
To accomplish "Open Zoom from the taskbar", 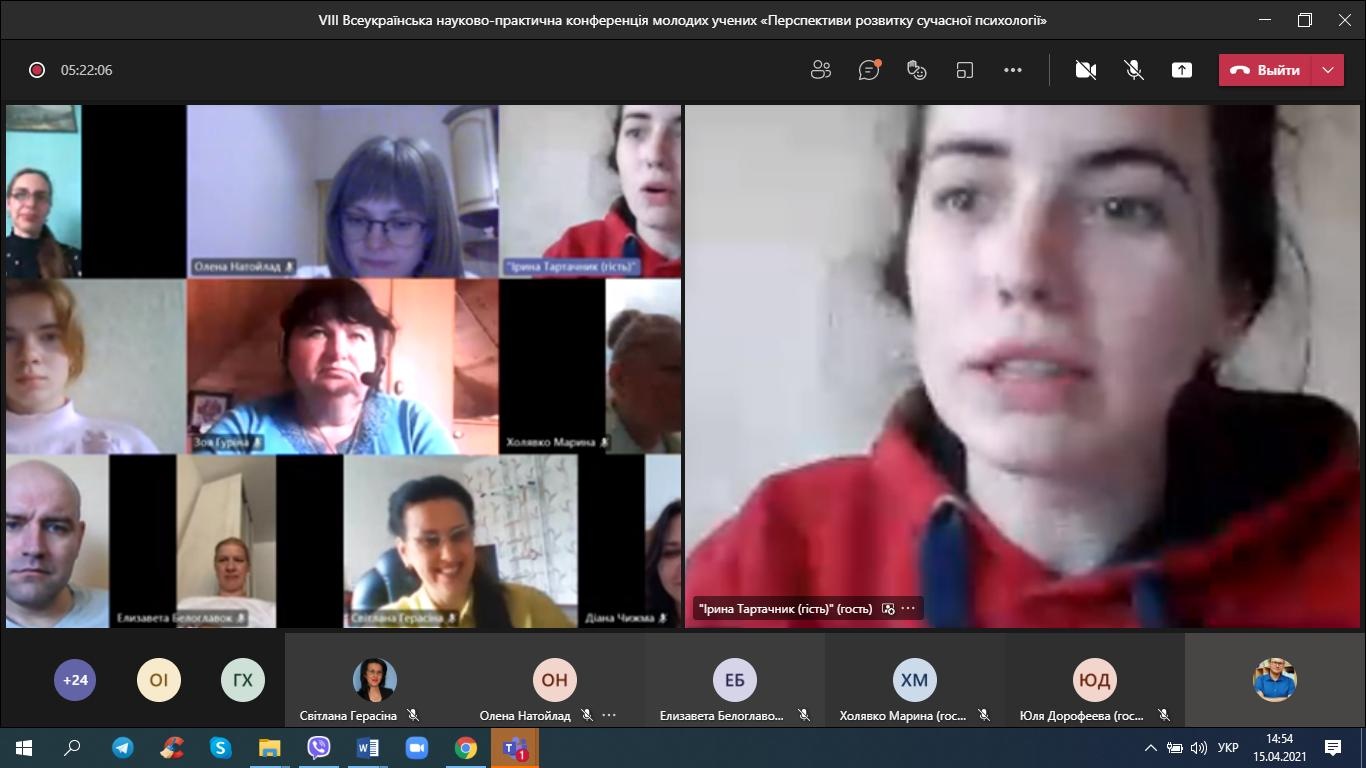I will [417, 748].
